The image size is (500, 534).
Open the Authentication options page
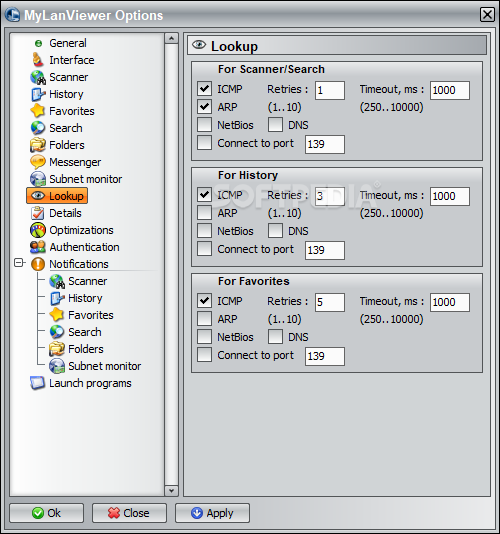[x=84, y=247]
